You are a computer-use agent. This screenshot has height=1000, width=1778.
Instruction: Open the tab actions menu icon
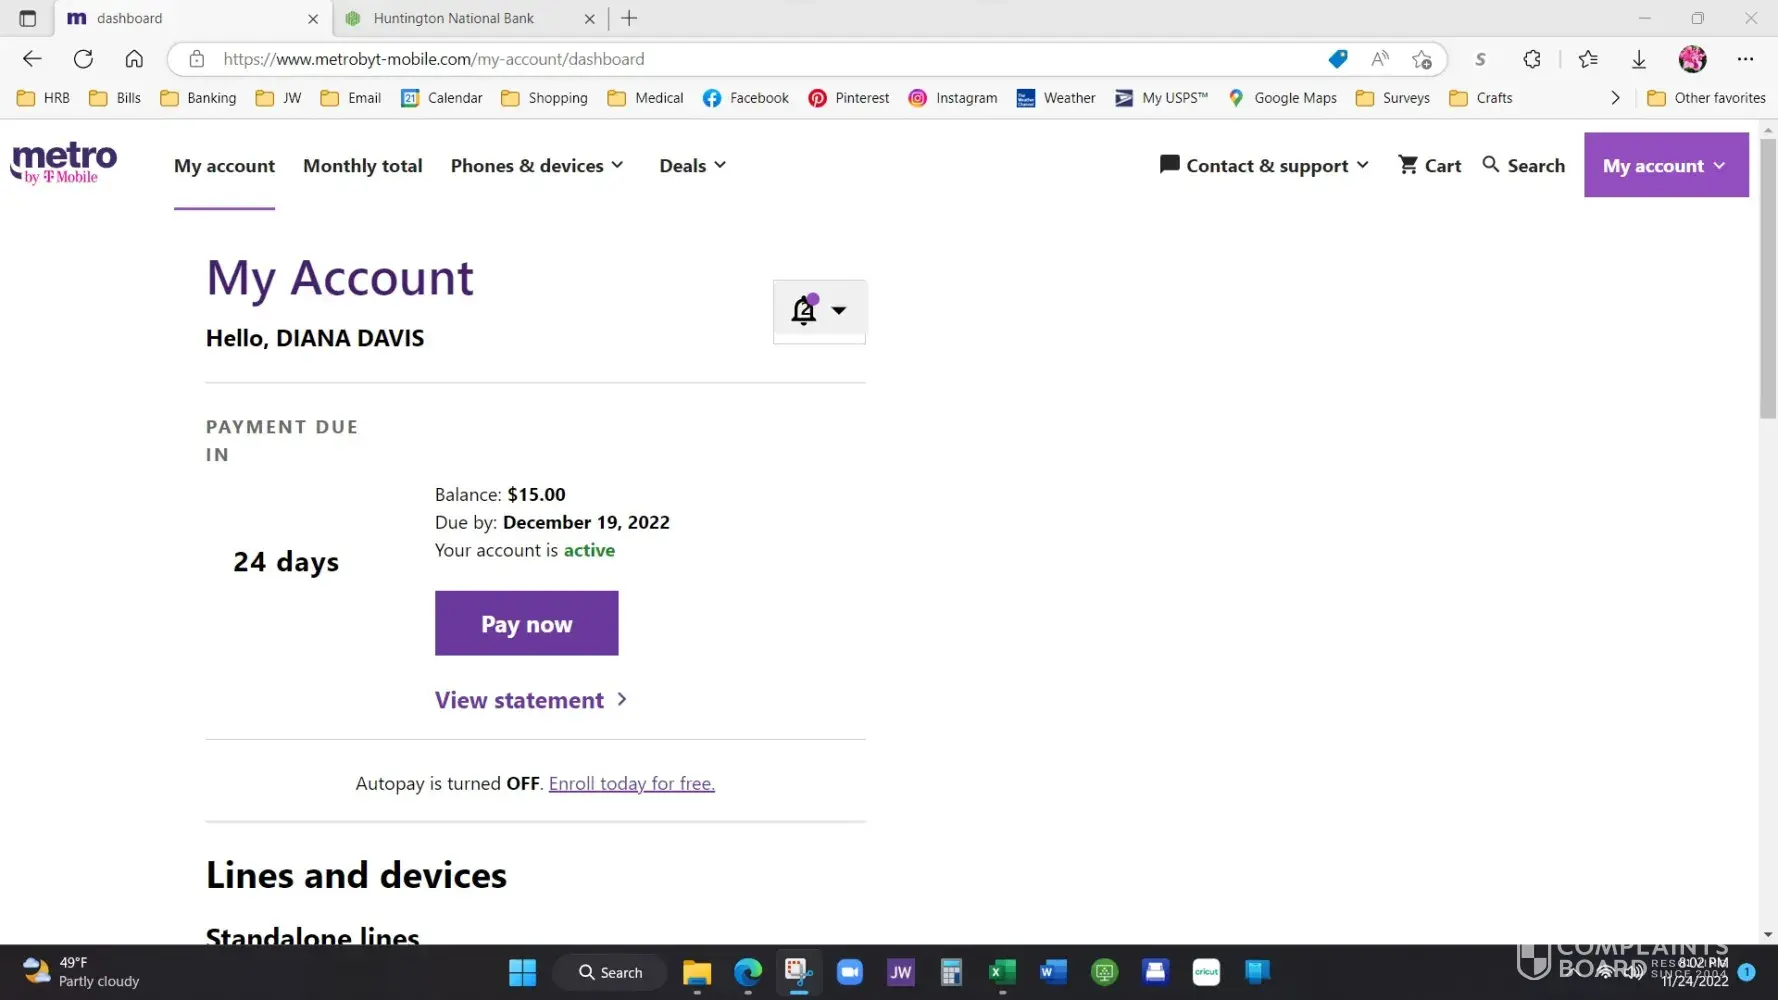tap(27, 18)
